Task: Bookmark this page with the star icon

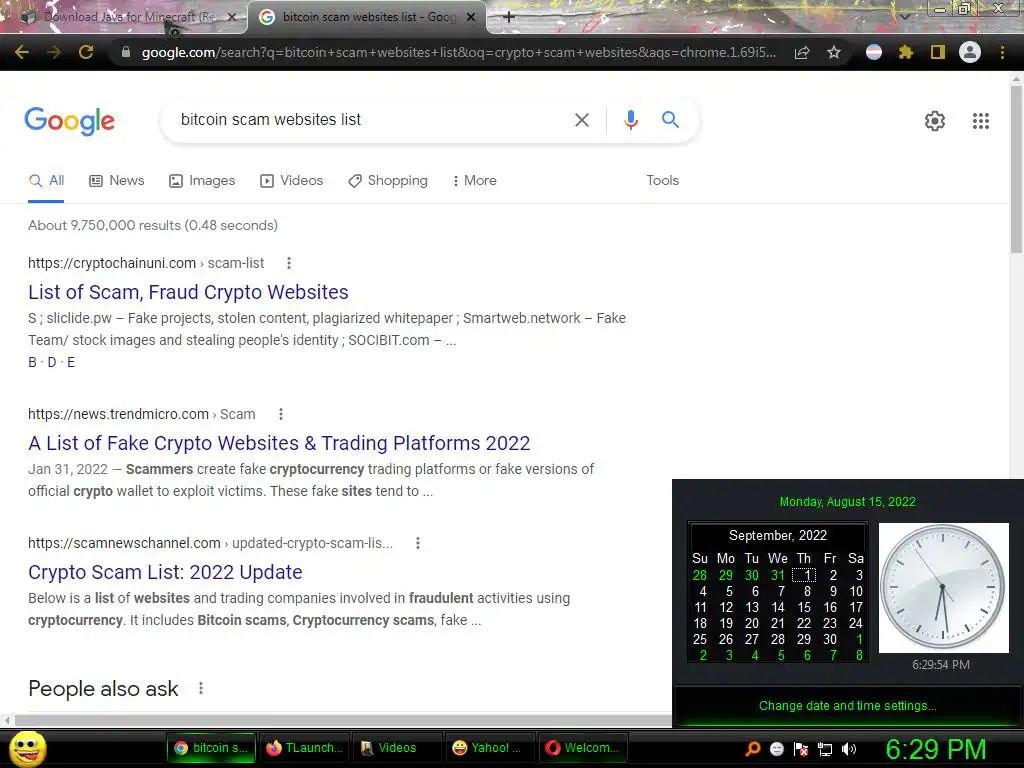Action: click(x=834, y=52)
